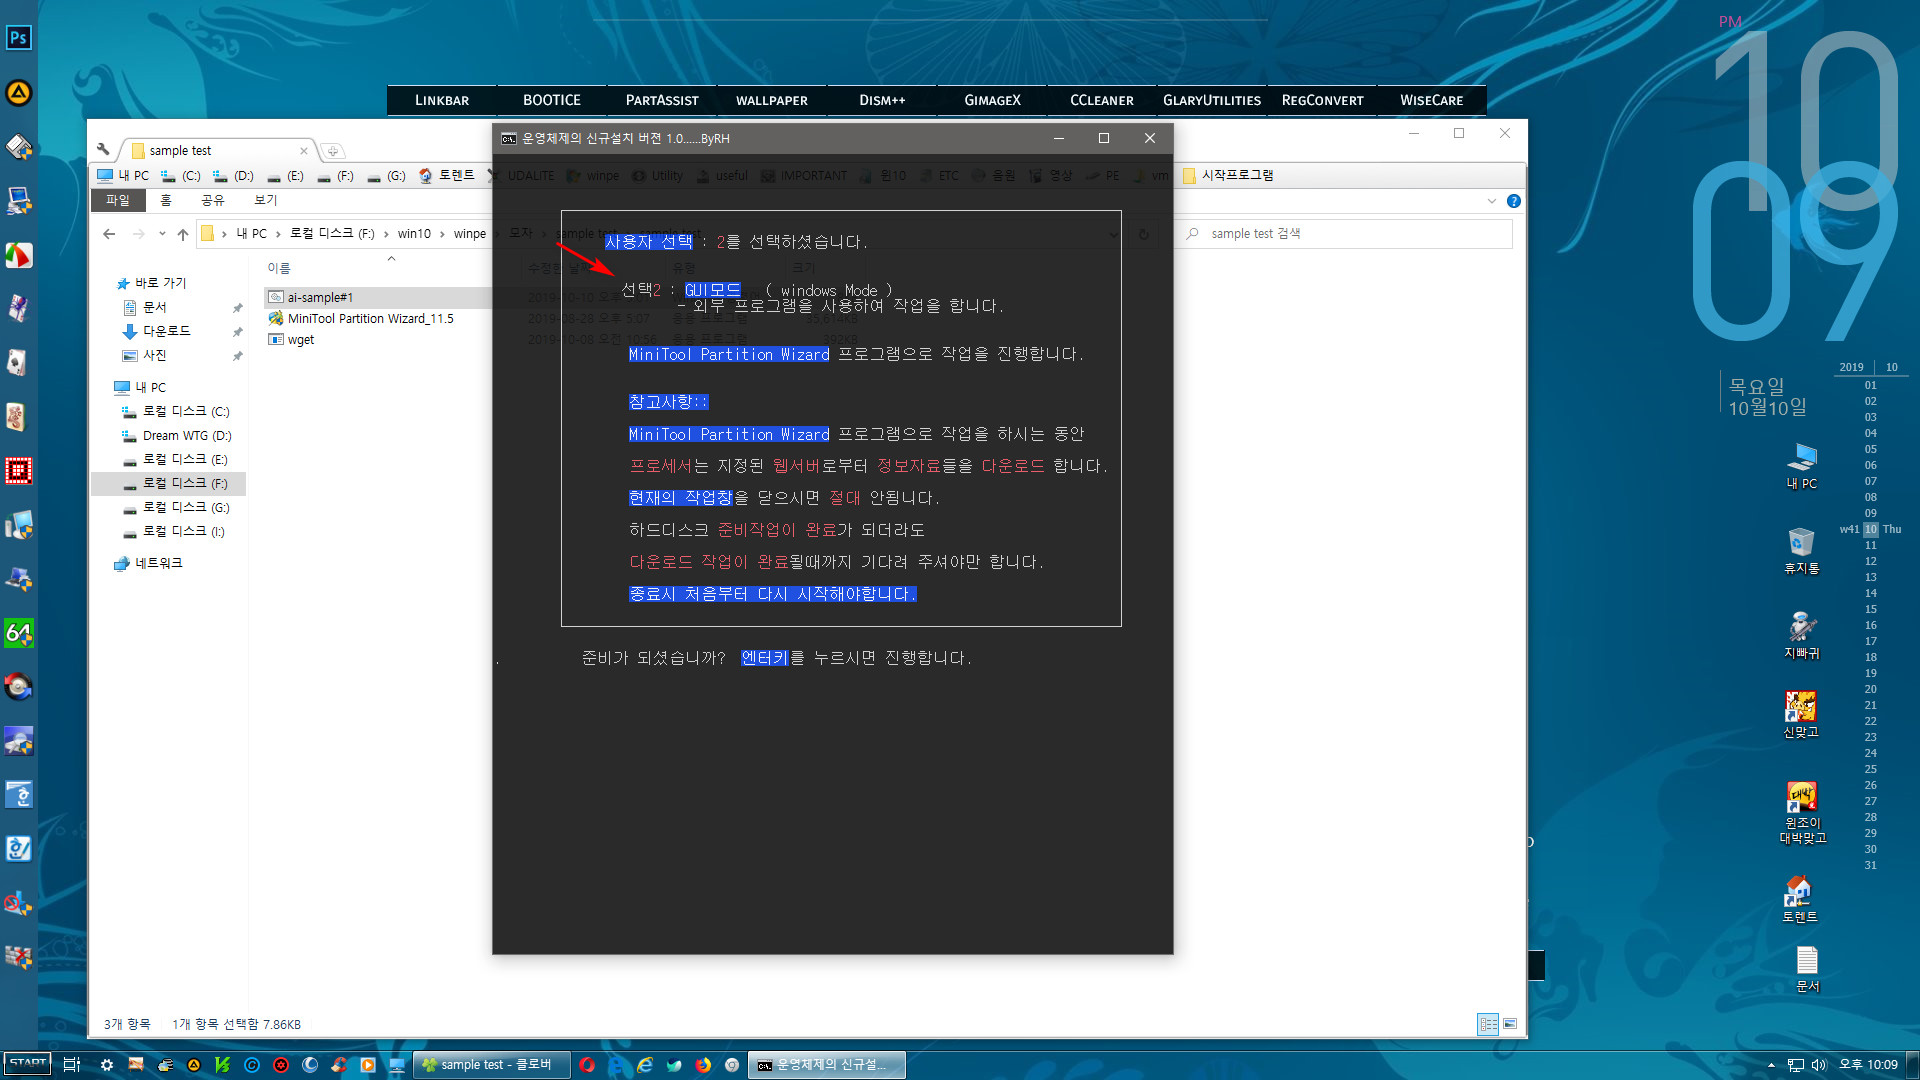Click CCLEANER in the link bar
Image resolution: width=1920 pixels, height=1080 pixels.
point(1102,100)
